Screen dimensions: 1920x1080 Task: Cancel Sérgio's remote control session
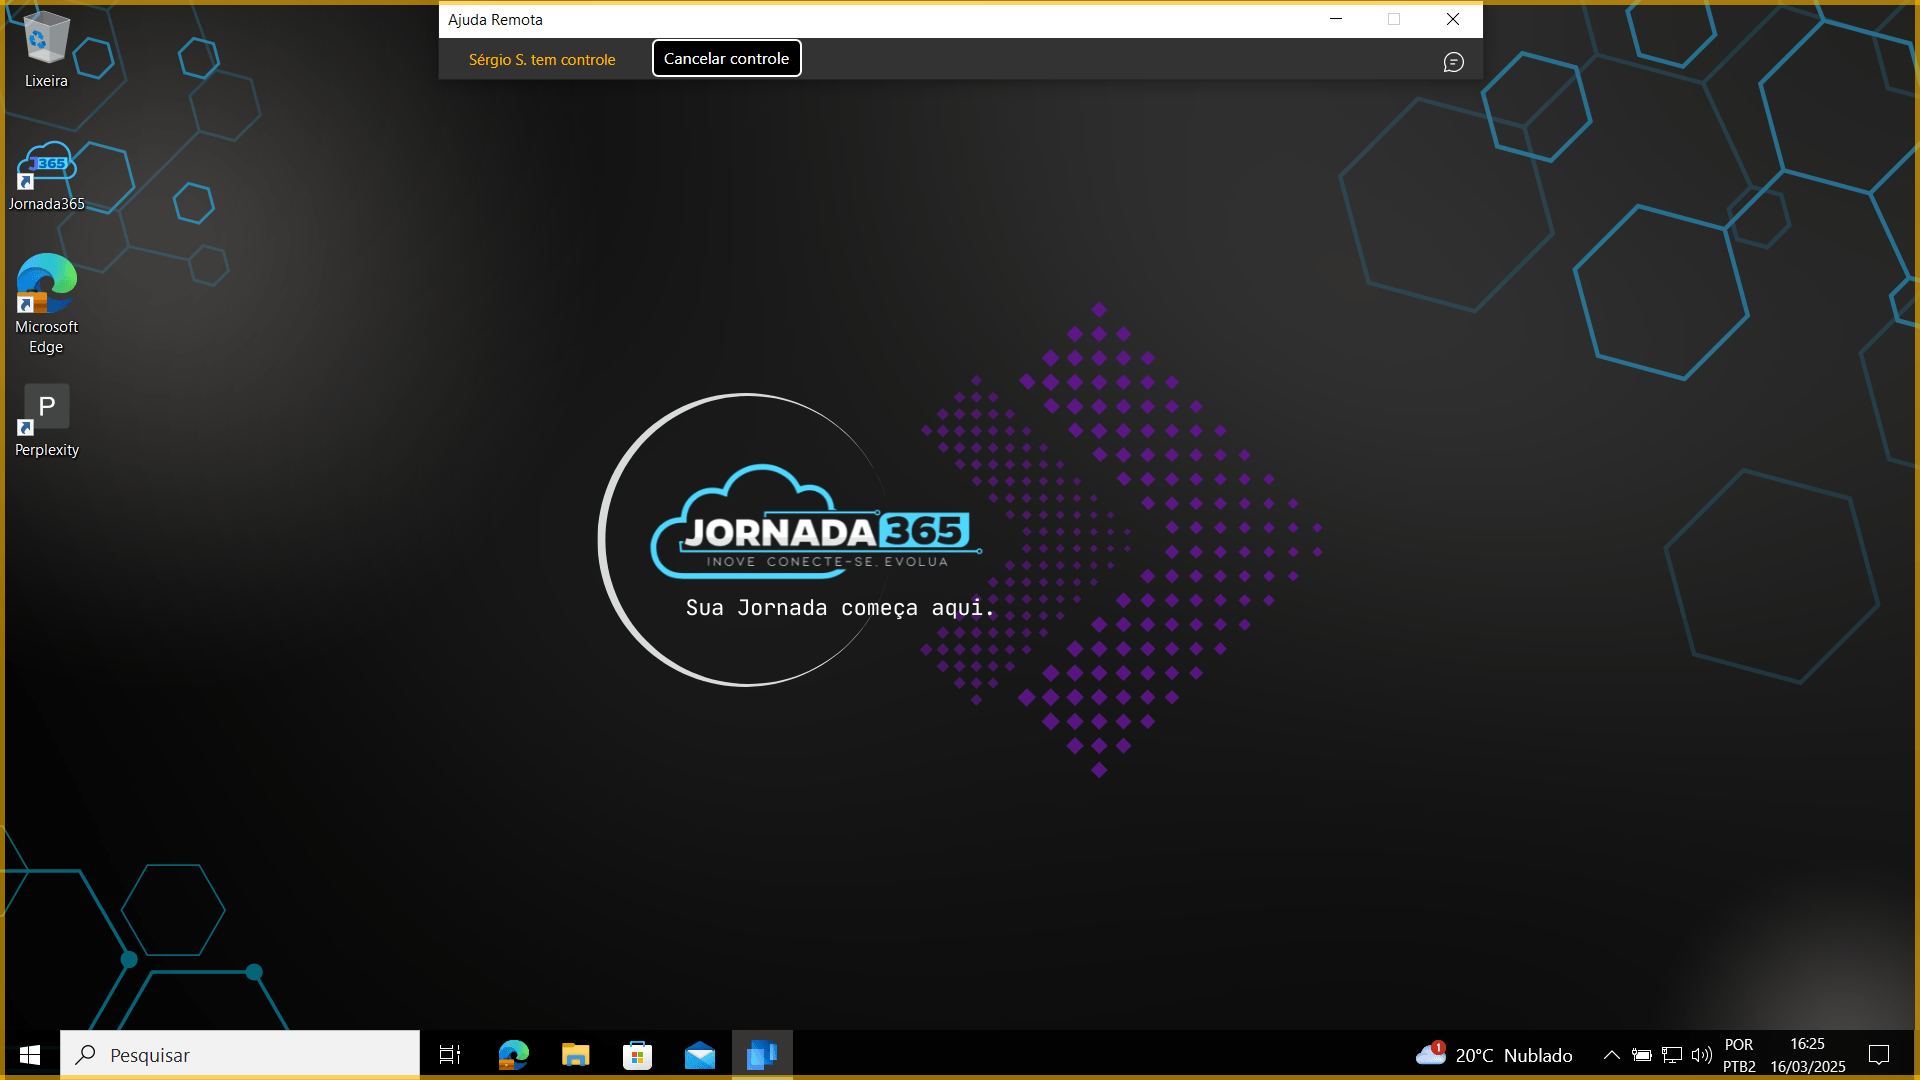tap(726, 58)
